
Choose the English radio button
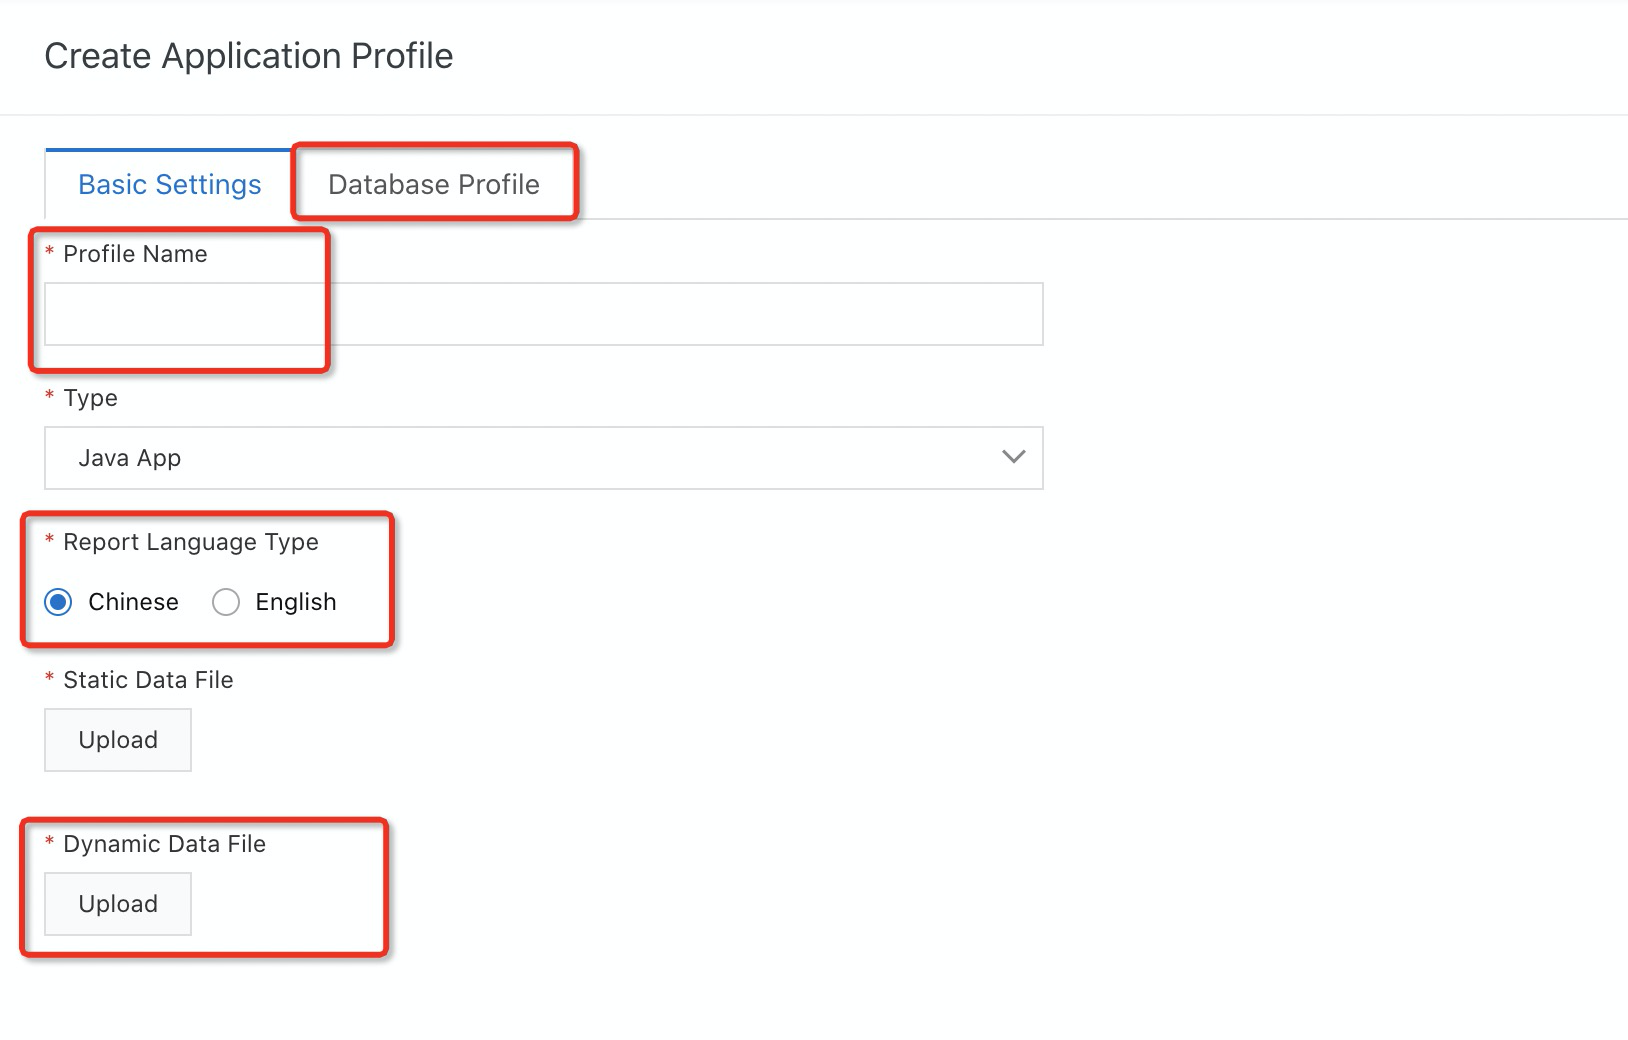[x=226, y=602]
